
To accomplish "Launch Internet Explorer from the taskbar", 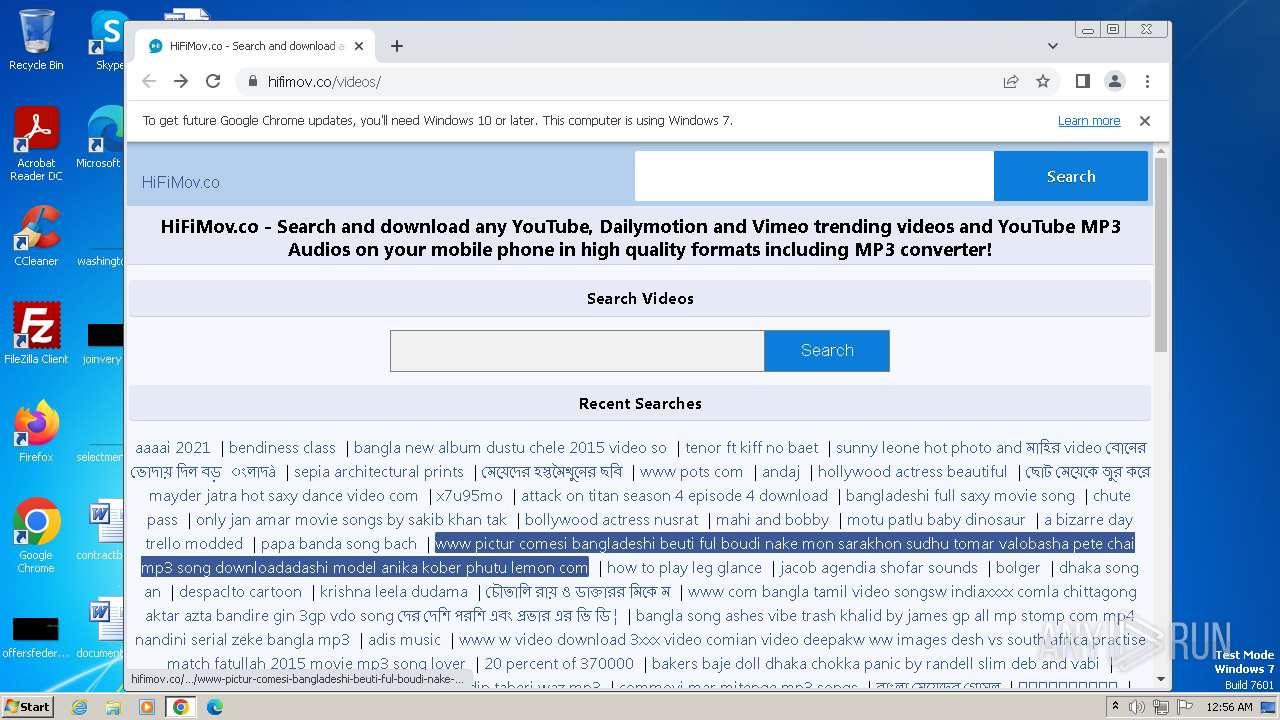I will 79,707.
